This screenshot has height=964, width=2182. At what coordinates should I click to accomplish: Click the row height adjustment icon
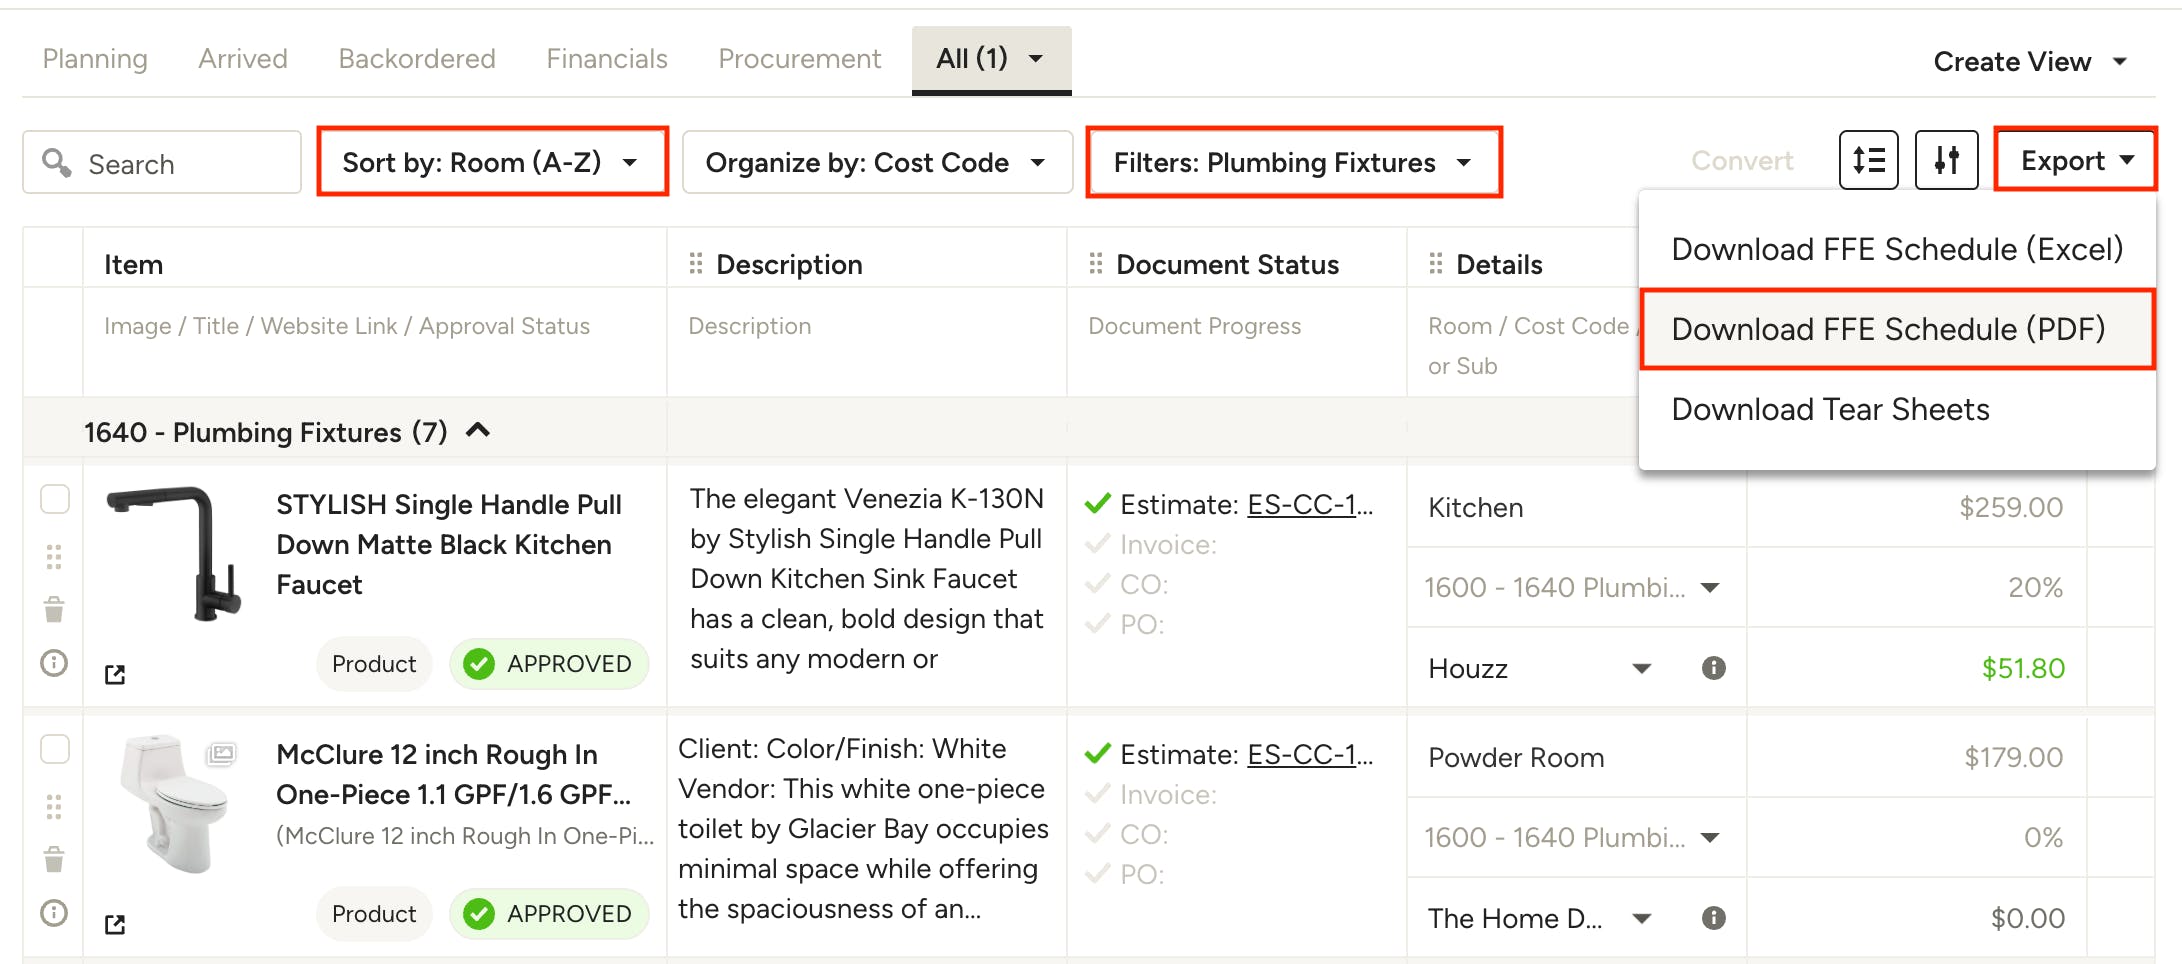pos(1868,160)
